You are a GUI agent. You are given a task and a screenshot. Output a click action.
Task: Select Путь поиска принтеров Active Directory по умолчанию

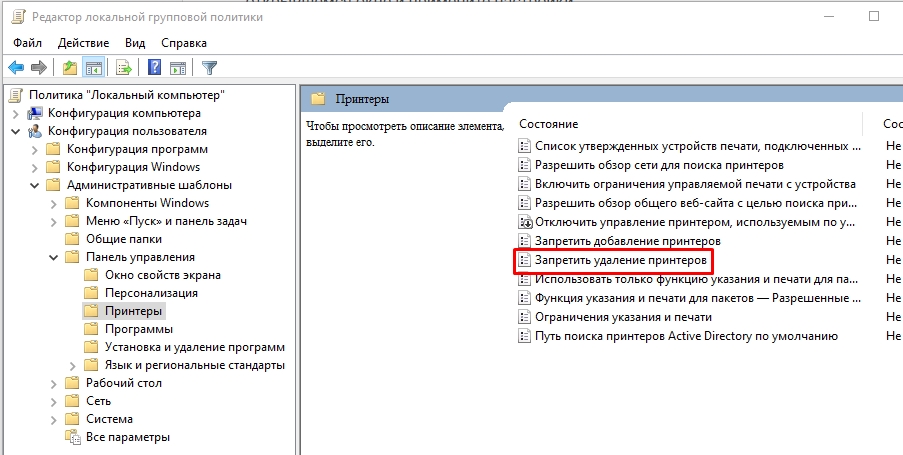click(x=686, y=336)
